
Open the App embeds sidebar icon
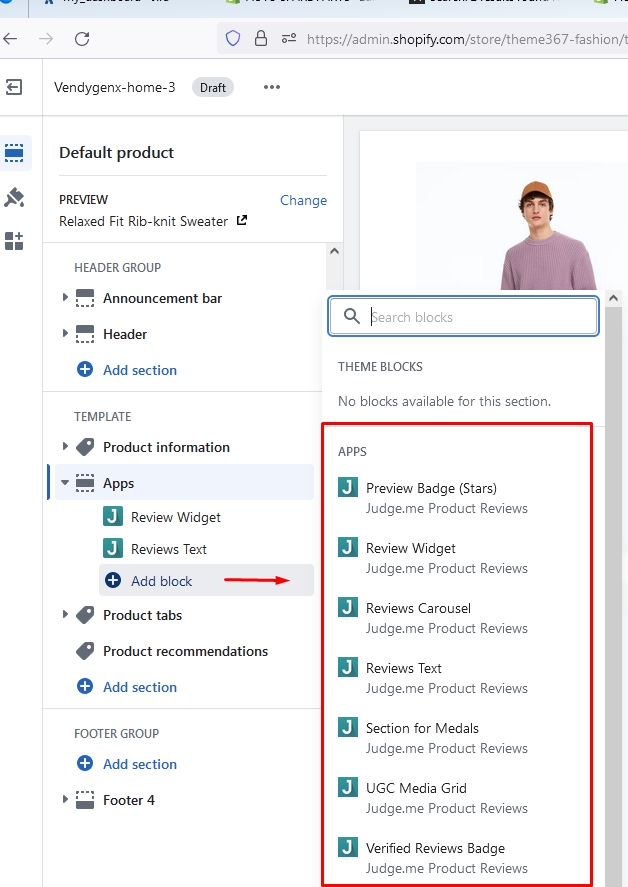14,241
